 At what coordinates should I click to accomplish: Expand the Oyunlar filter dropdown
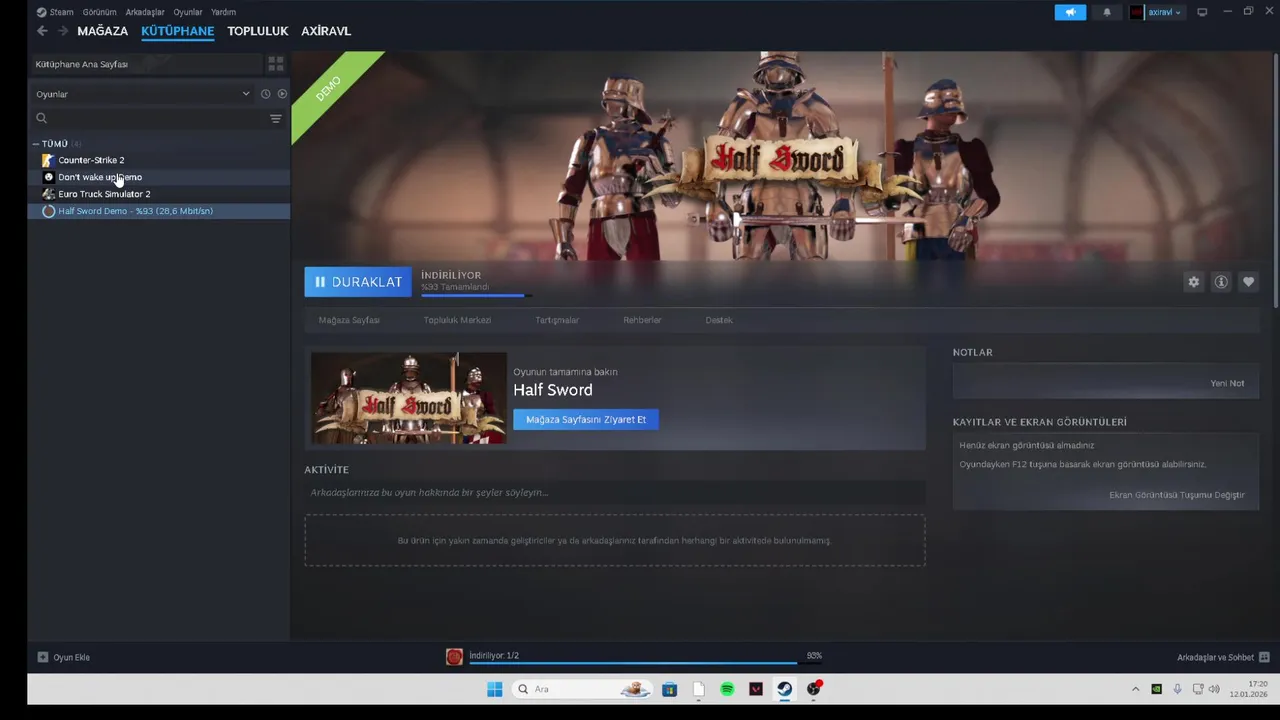coord(142,94)
